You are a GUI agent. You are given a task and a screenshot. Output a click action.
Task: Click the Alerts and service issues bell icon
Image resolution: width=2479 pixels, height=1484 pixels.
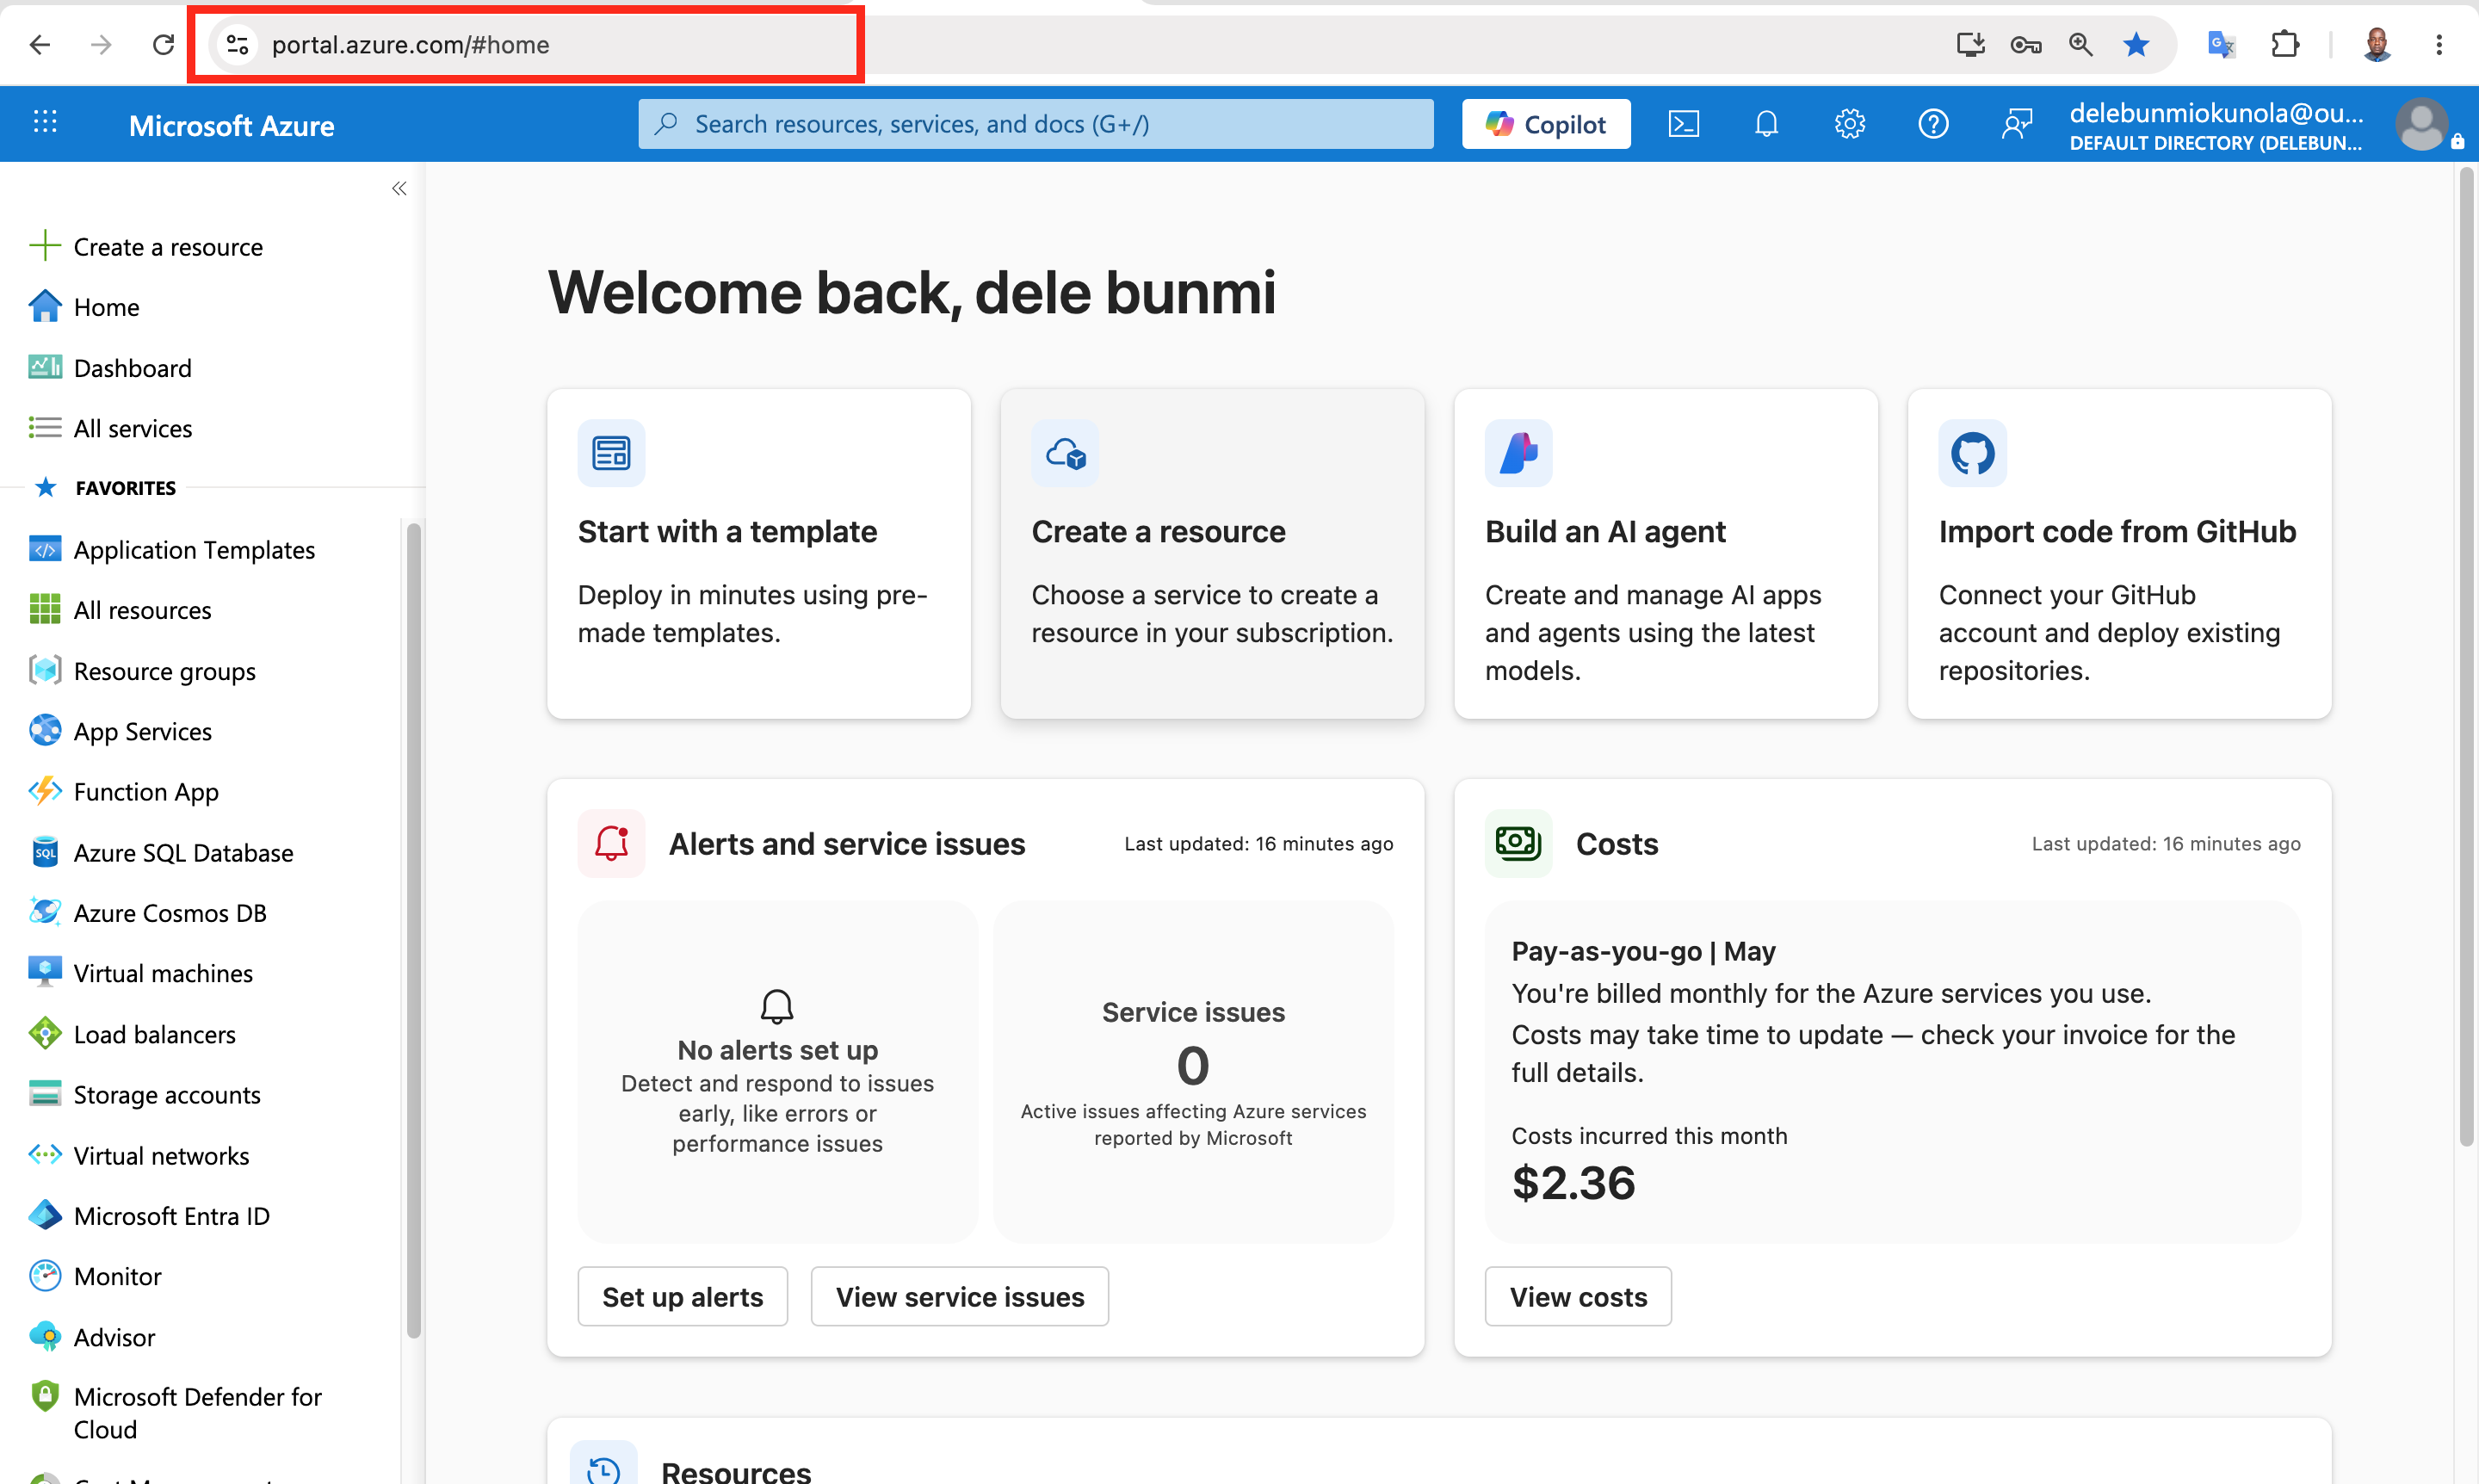(x=611, y=843)
